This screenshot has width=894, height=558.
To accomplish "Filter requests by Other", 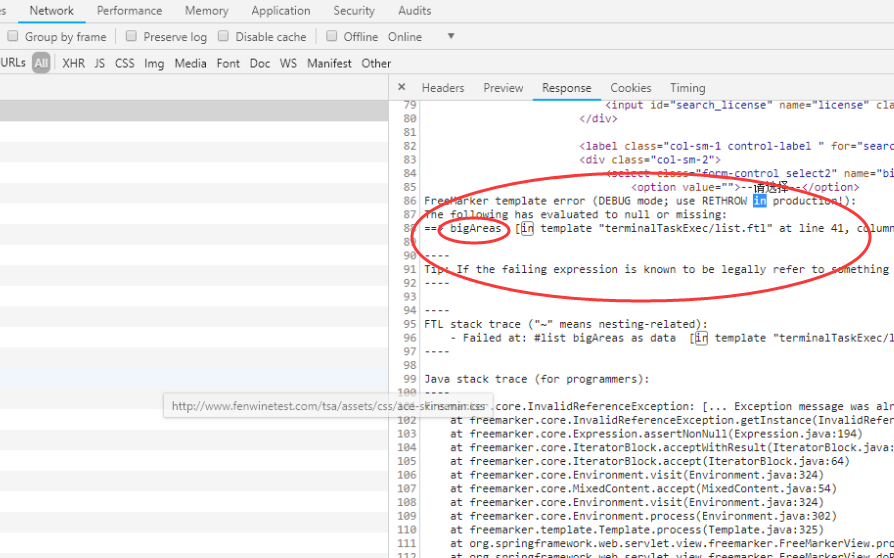I will coord(376,63).
